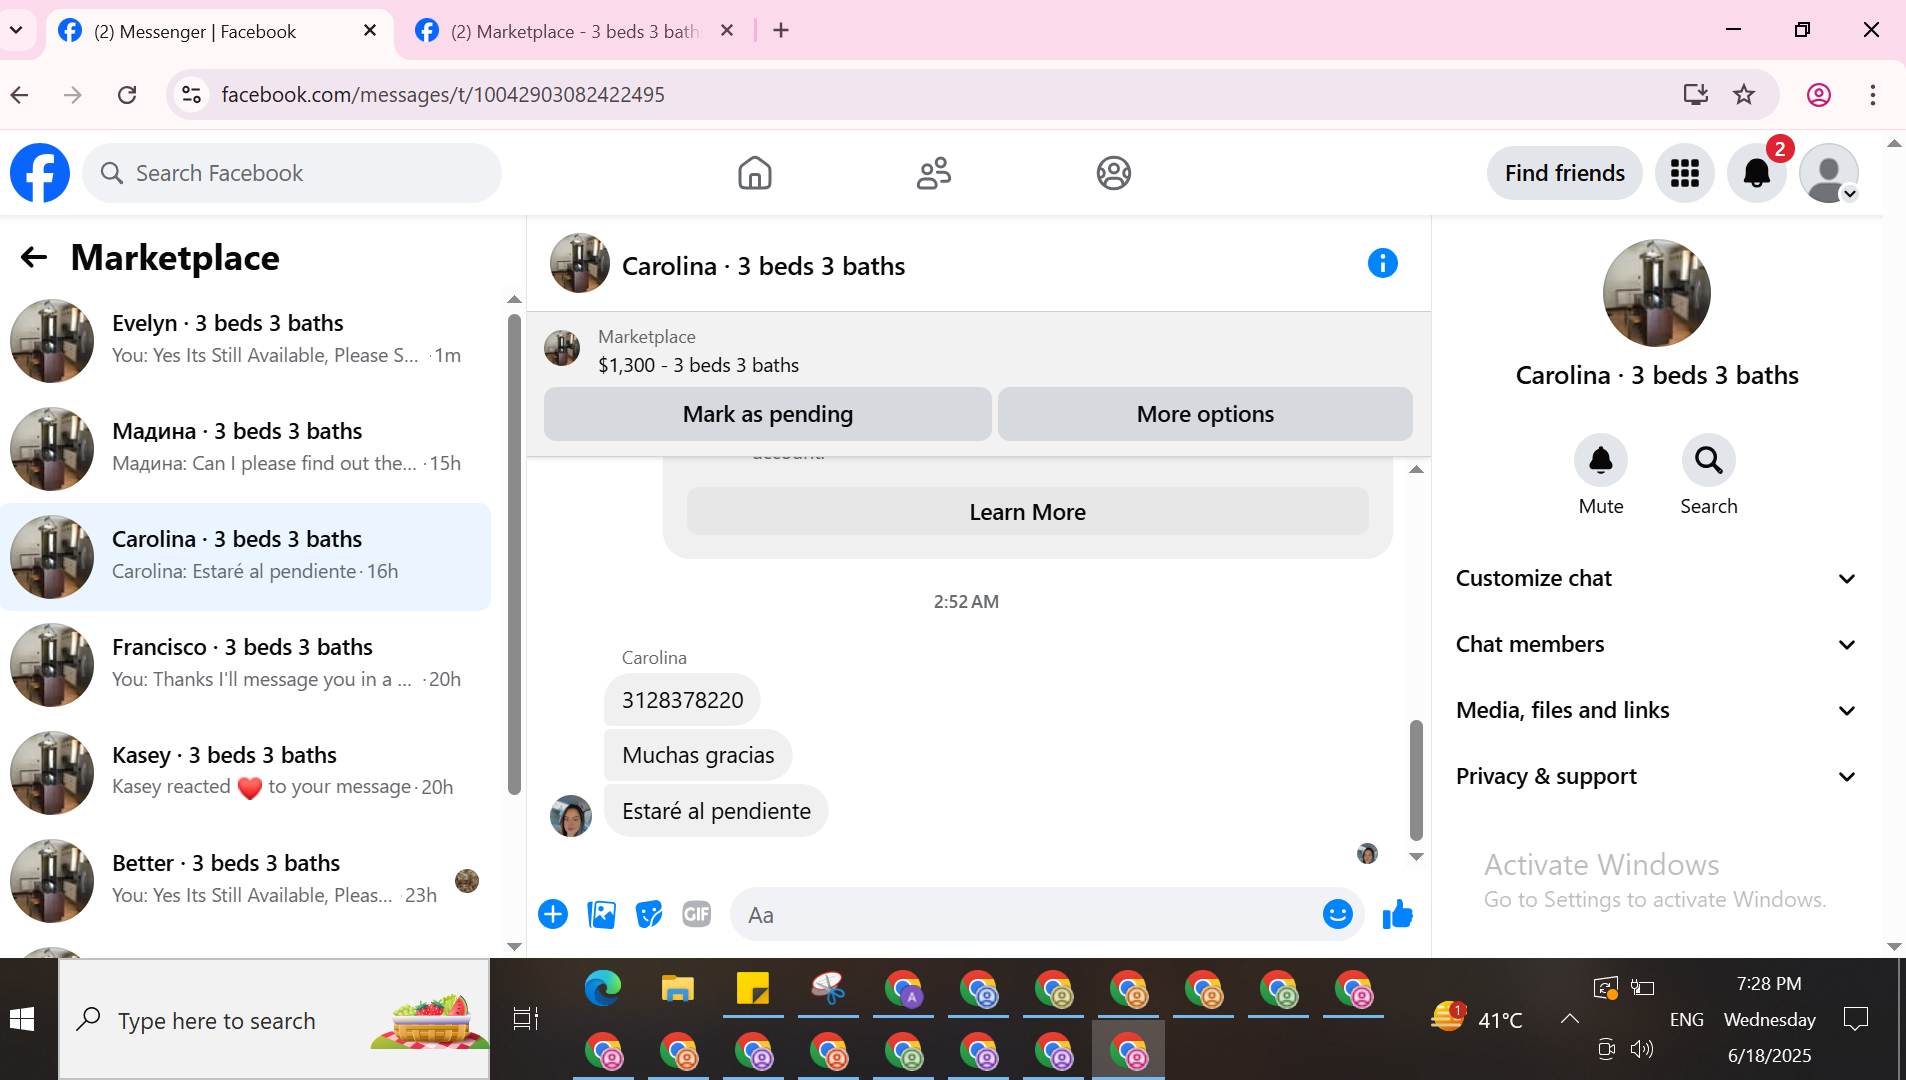1906x1080 pixels.
Task: Click the Search Facebook field
Action: (292, 173)
